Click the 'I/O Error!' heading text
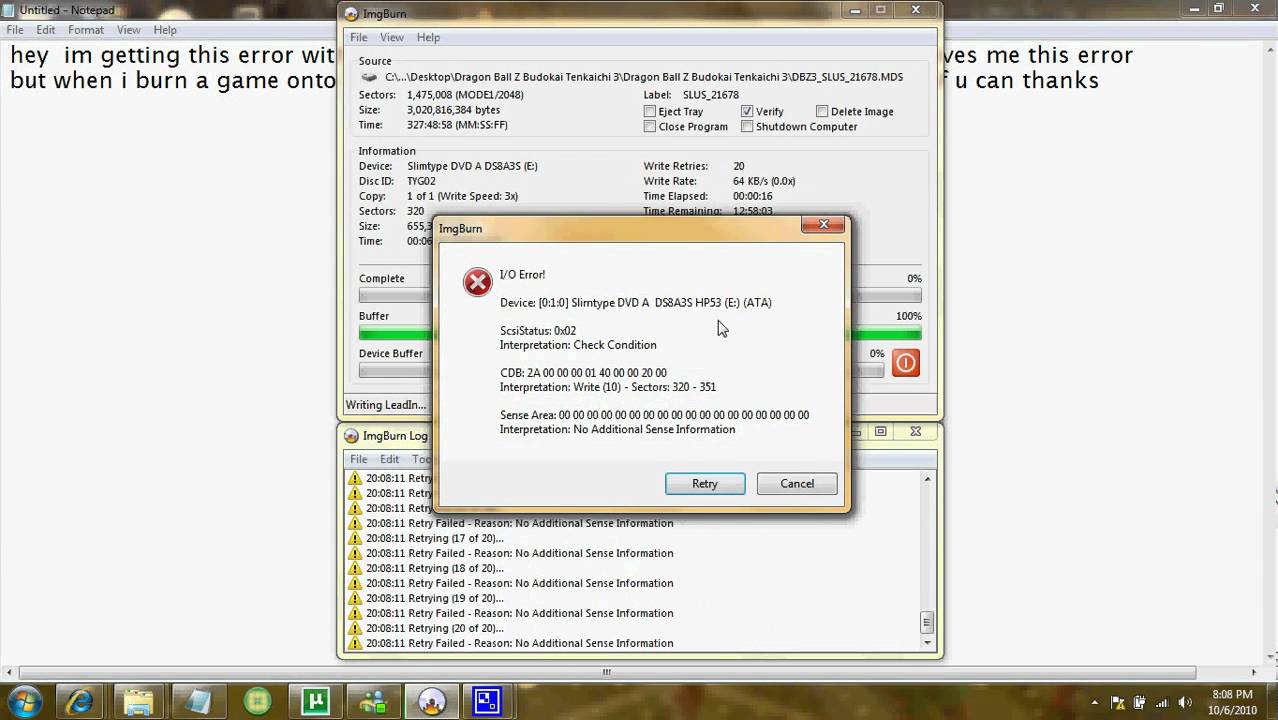 [x=522, y=275]
